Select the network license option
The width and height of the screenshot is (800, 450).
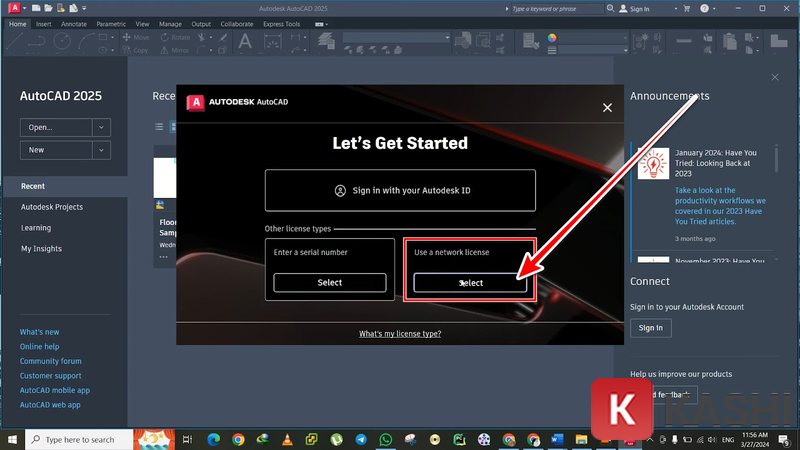point(470,283)
